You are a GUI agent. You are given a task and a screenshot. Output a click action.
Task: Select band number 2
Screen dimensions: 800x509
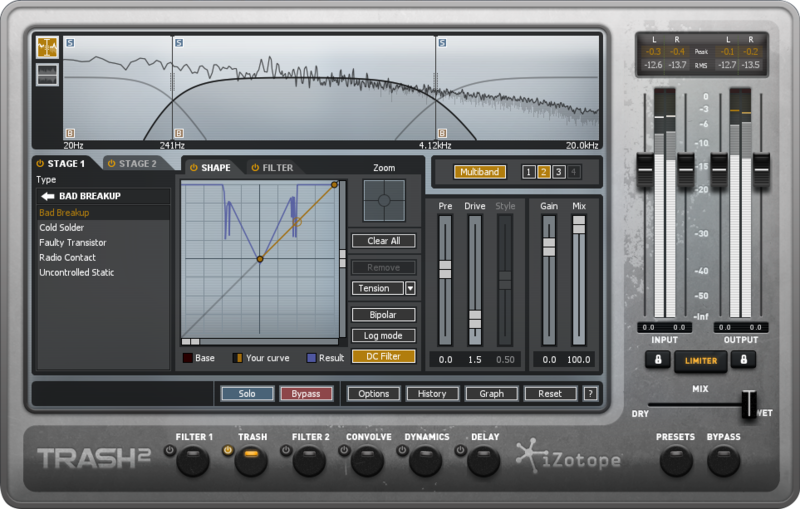(x=543, y=172)
